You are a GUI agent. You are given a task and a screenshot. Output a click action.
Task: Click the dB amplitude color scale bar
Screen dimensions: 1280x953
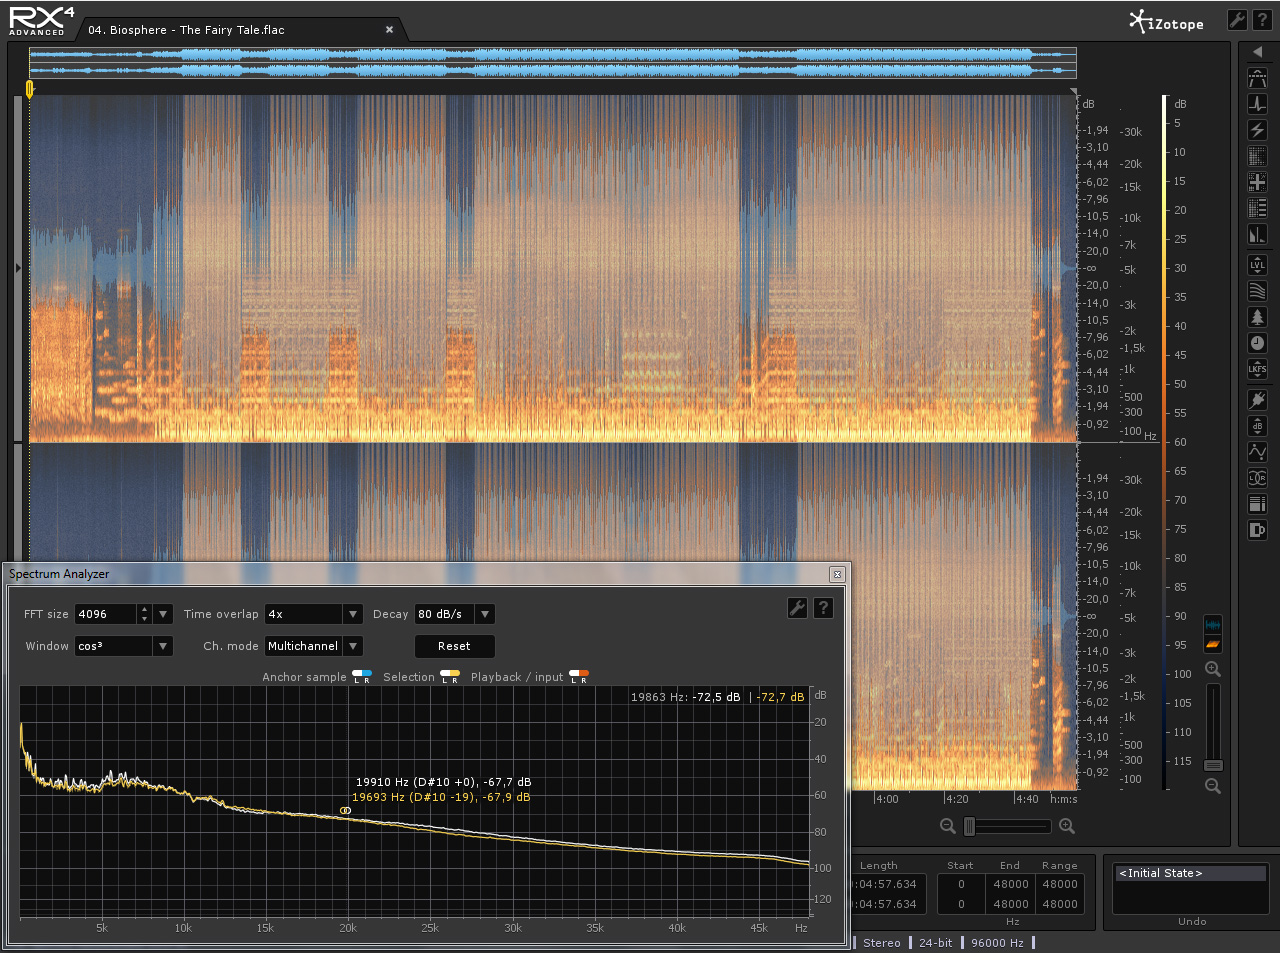(x=1165, y=442)
